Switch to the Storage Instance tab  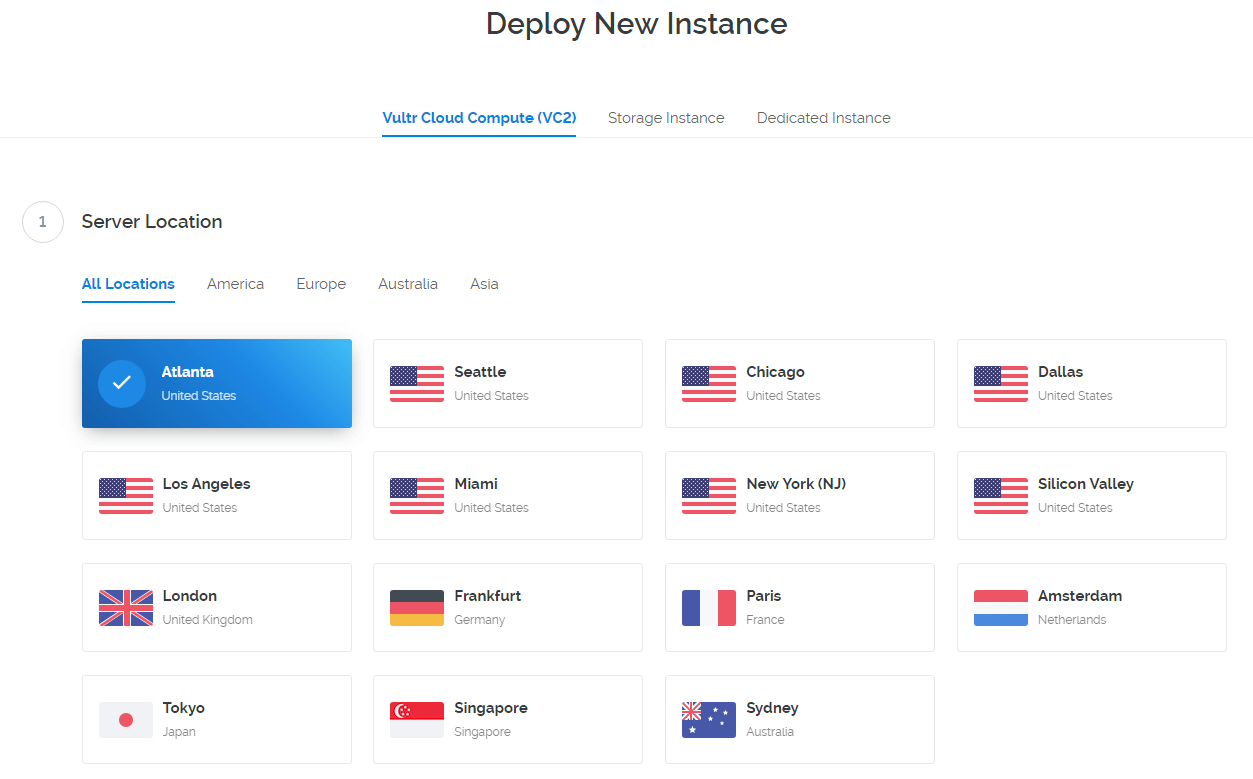(666, 118)
